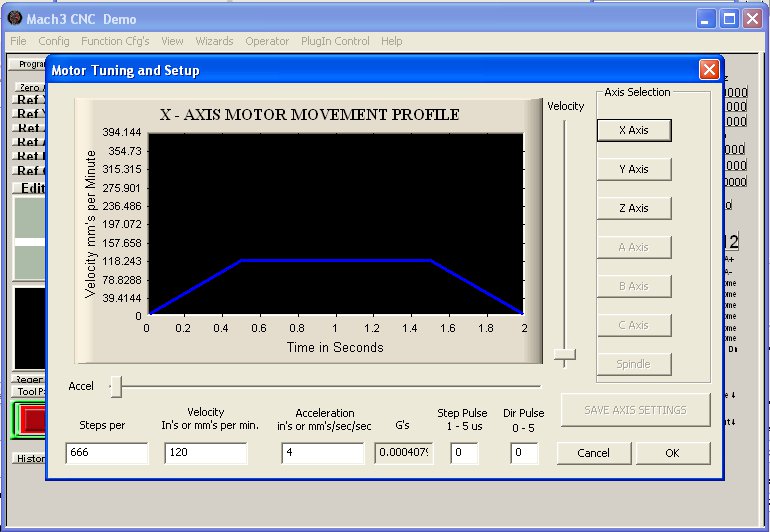The height and width of the screenshot is (532, 770).
Task: Click the Acceleration input field
Action: pyautogui.click(x=322, y=453)
